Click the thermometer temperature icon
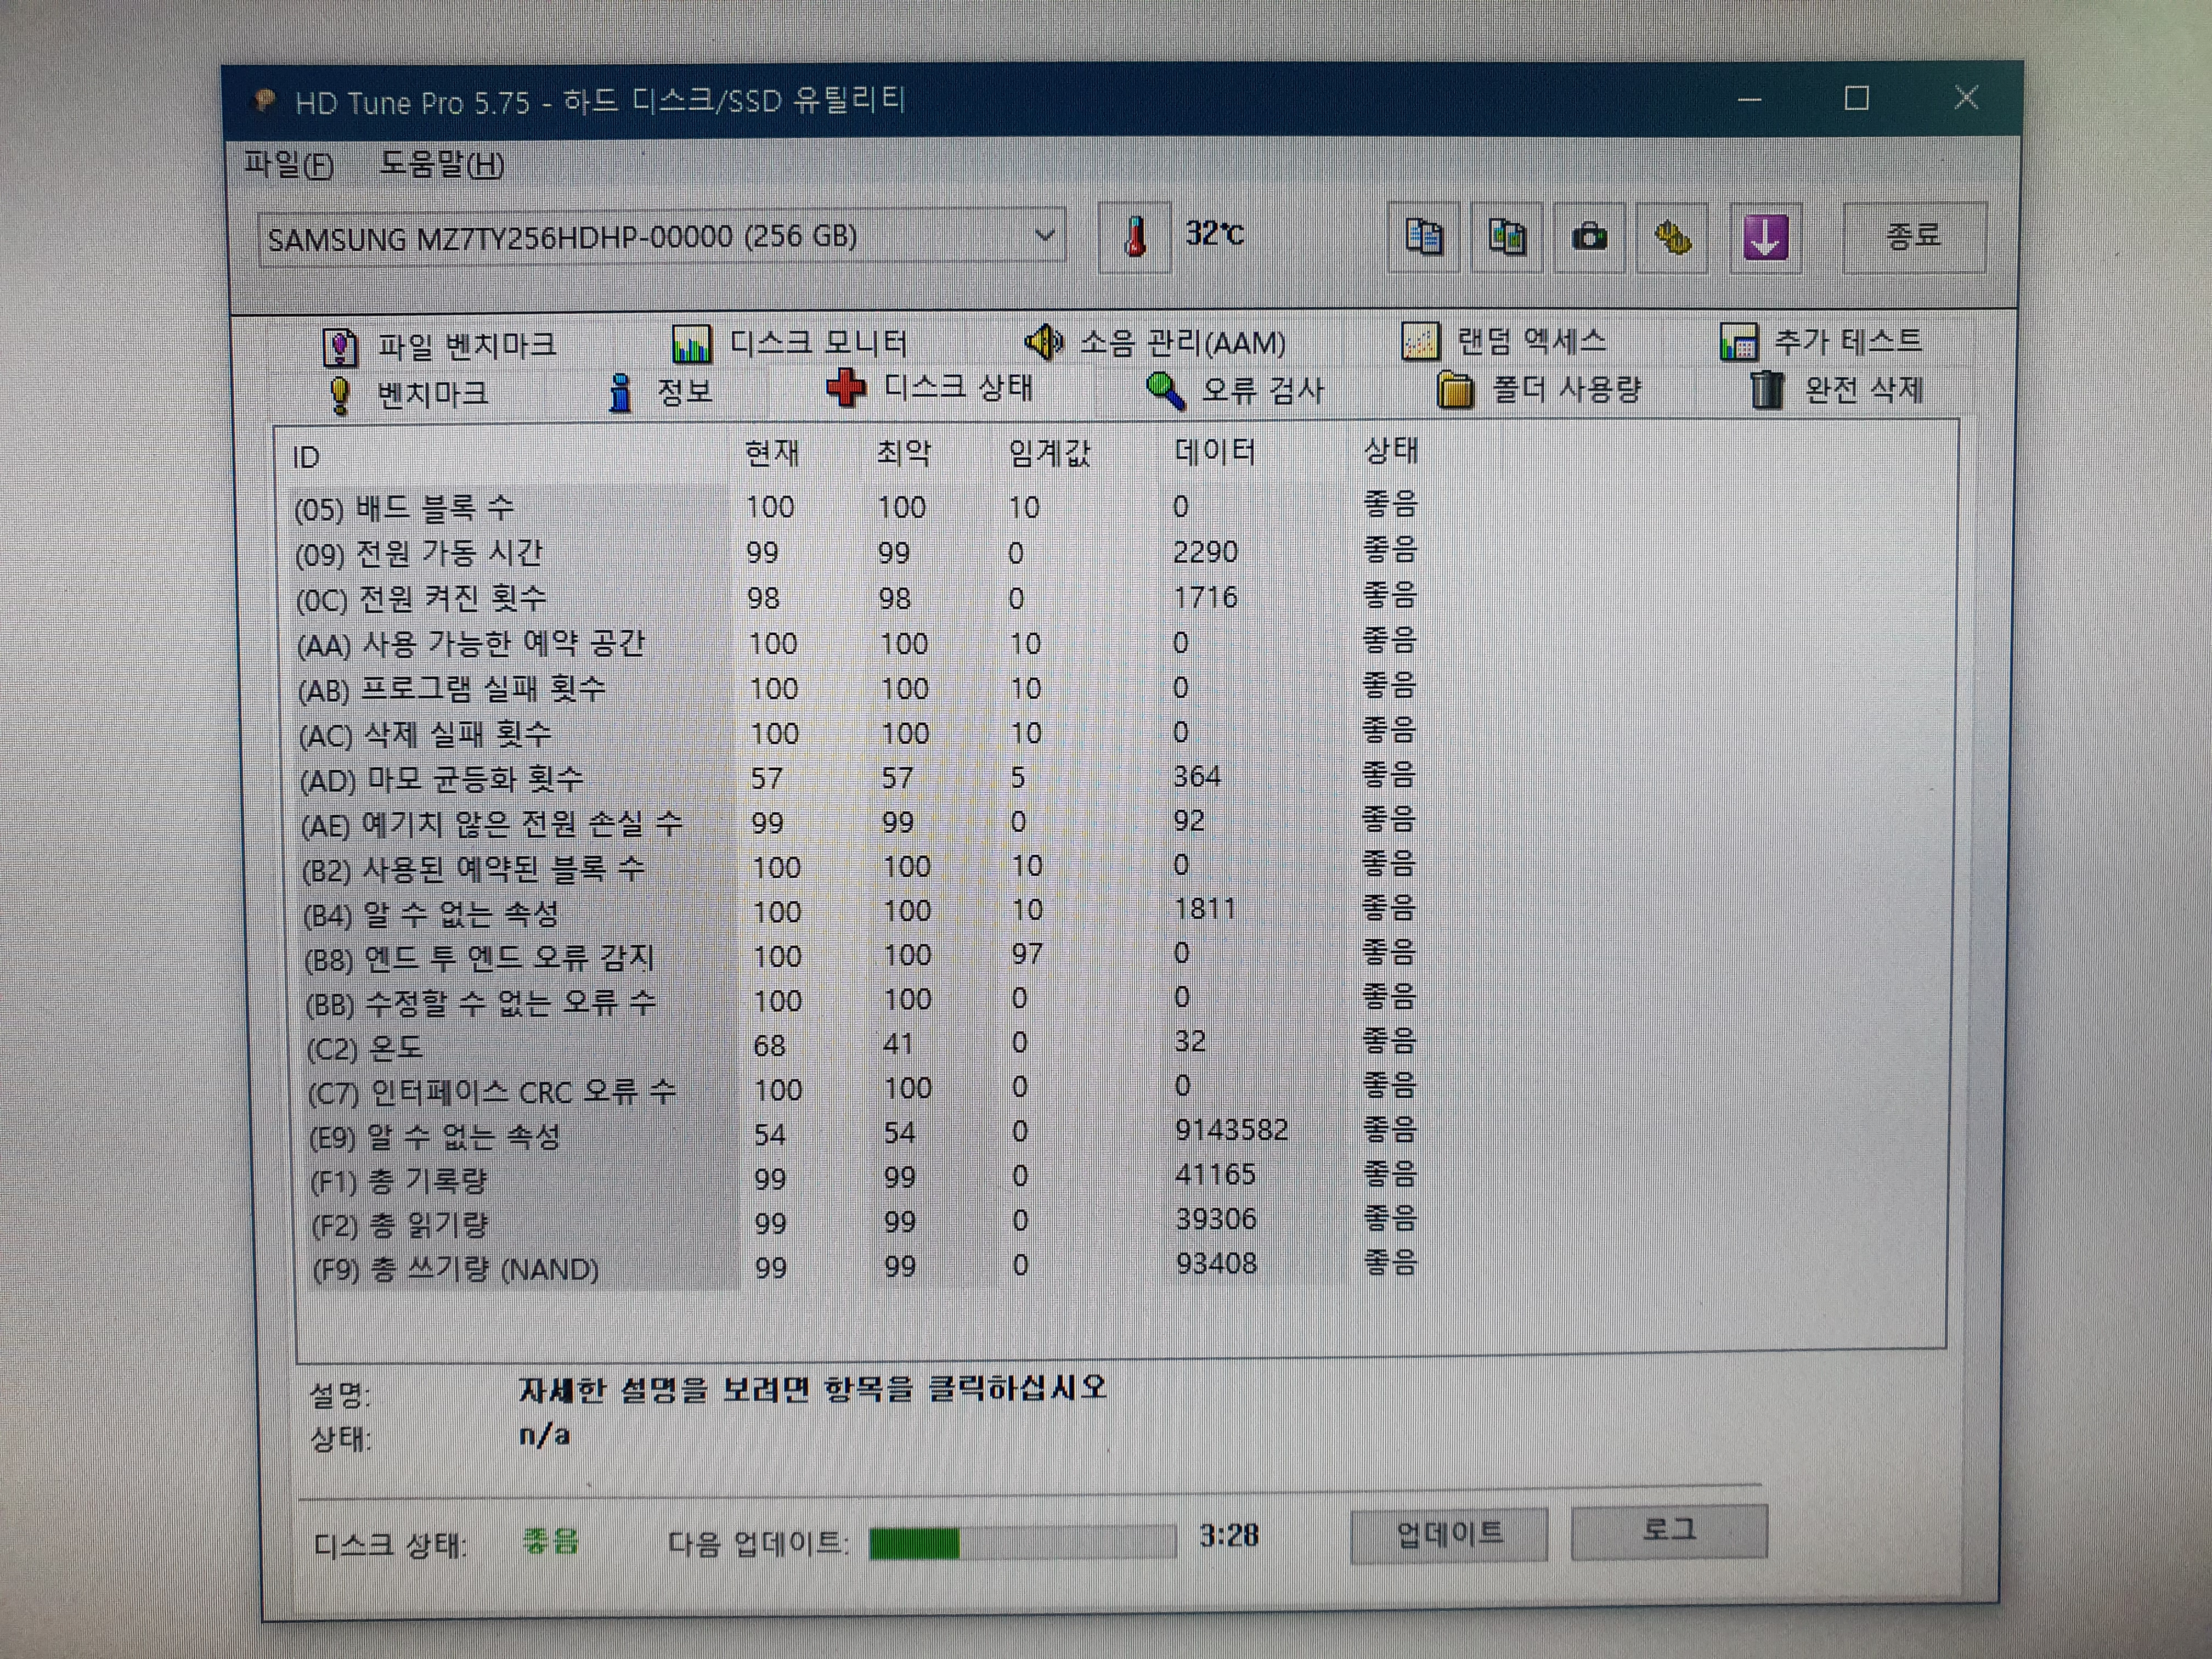This screenshot has height=1659, width=2212. (1135, 237)
